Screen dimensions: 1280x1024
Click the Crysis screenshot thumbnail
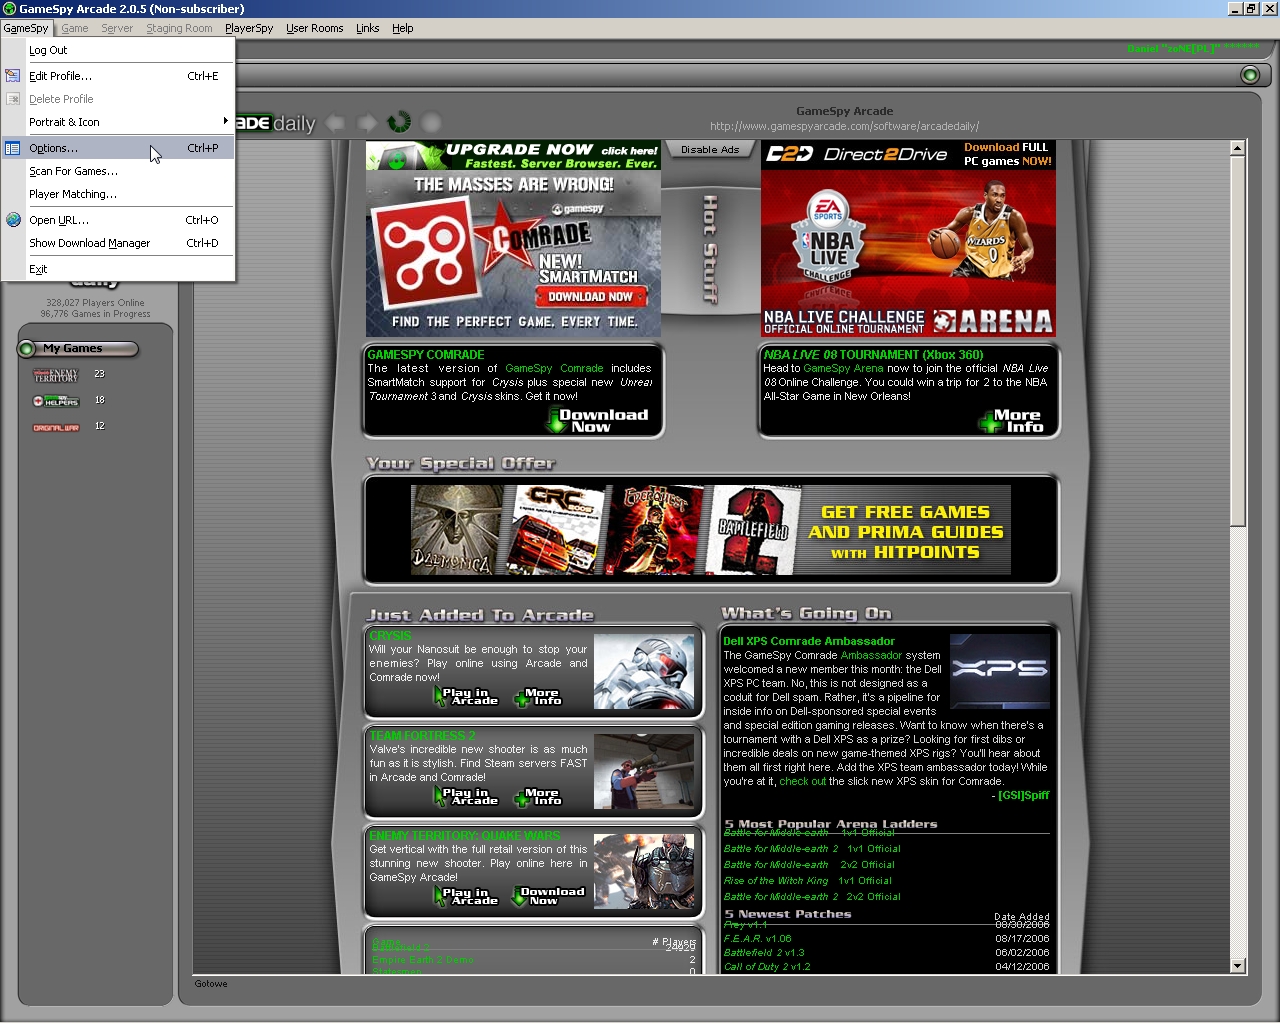(644, 671)
